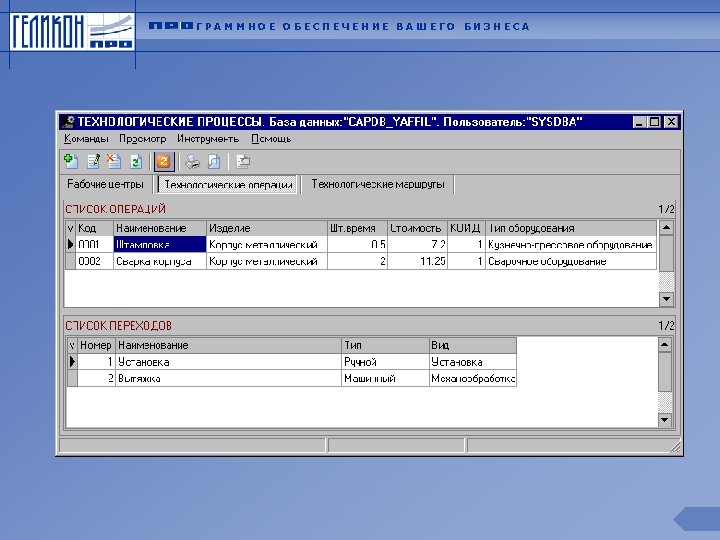Viewport: 720px width, 540px height.
Task: Click the Ручной type cell
Action: point(385,362)
